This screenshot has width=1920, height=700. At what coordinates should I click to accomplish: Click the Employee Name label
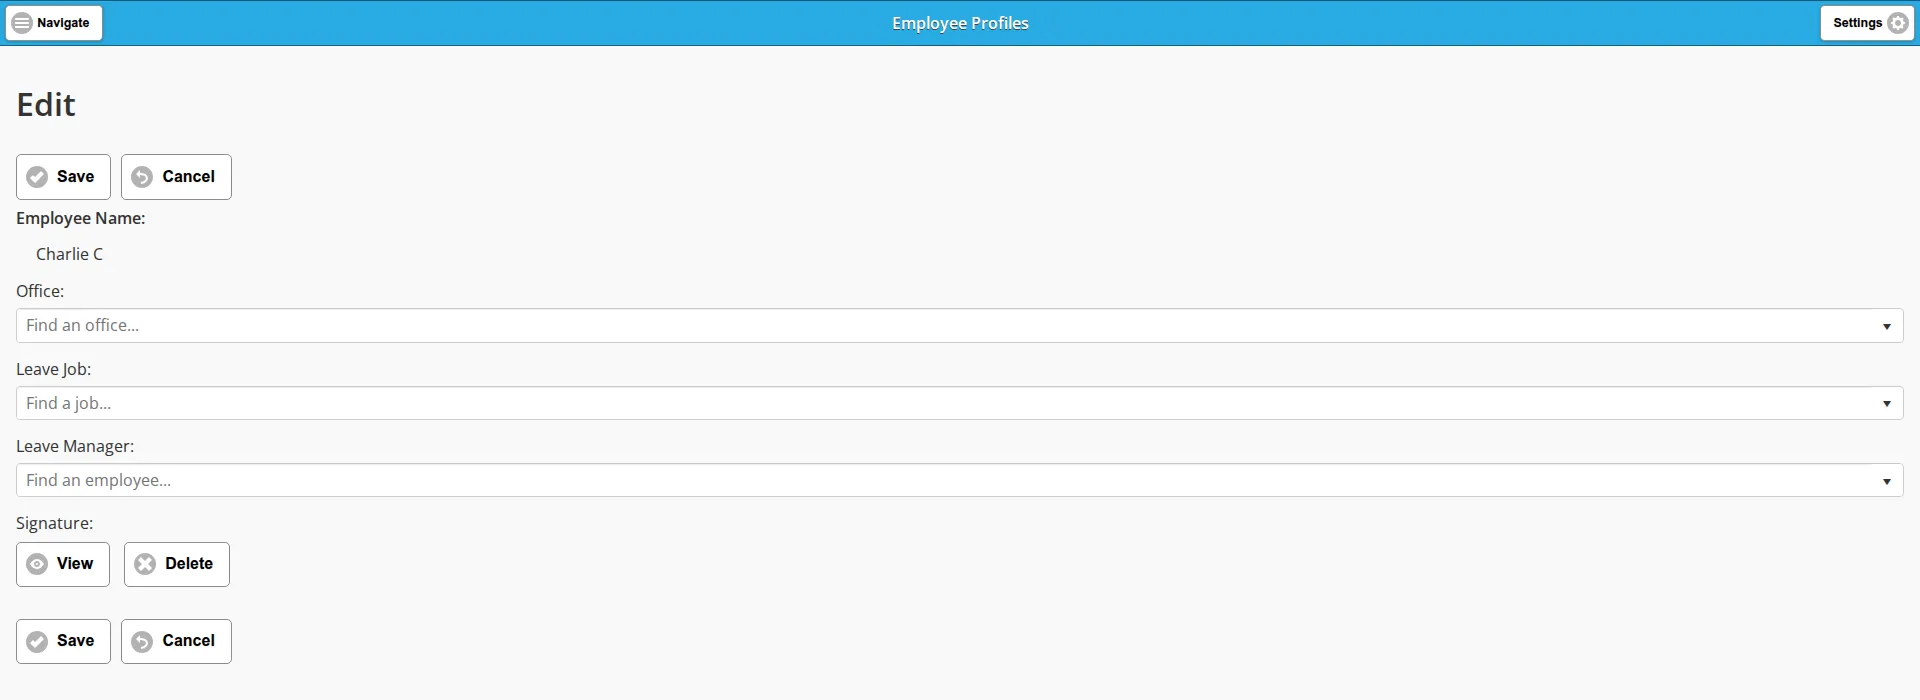click(x=81, y=218)
